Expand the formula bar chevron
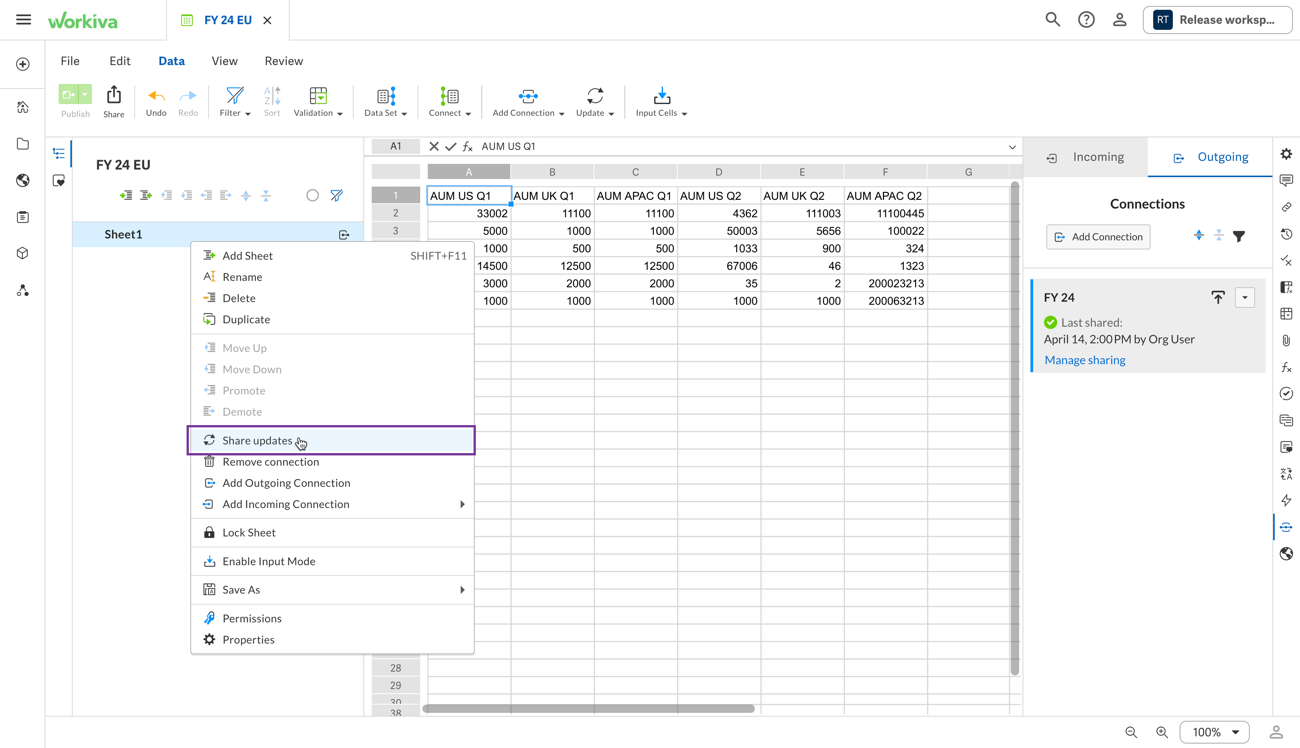The height and width of the screenshot is (748, 1300). pyautogui.click(x=1012, y=147)
